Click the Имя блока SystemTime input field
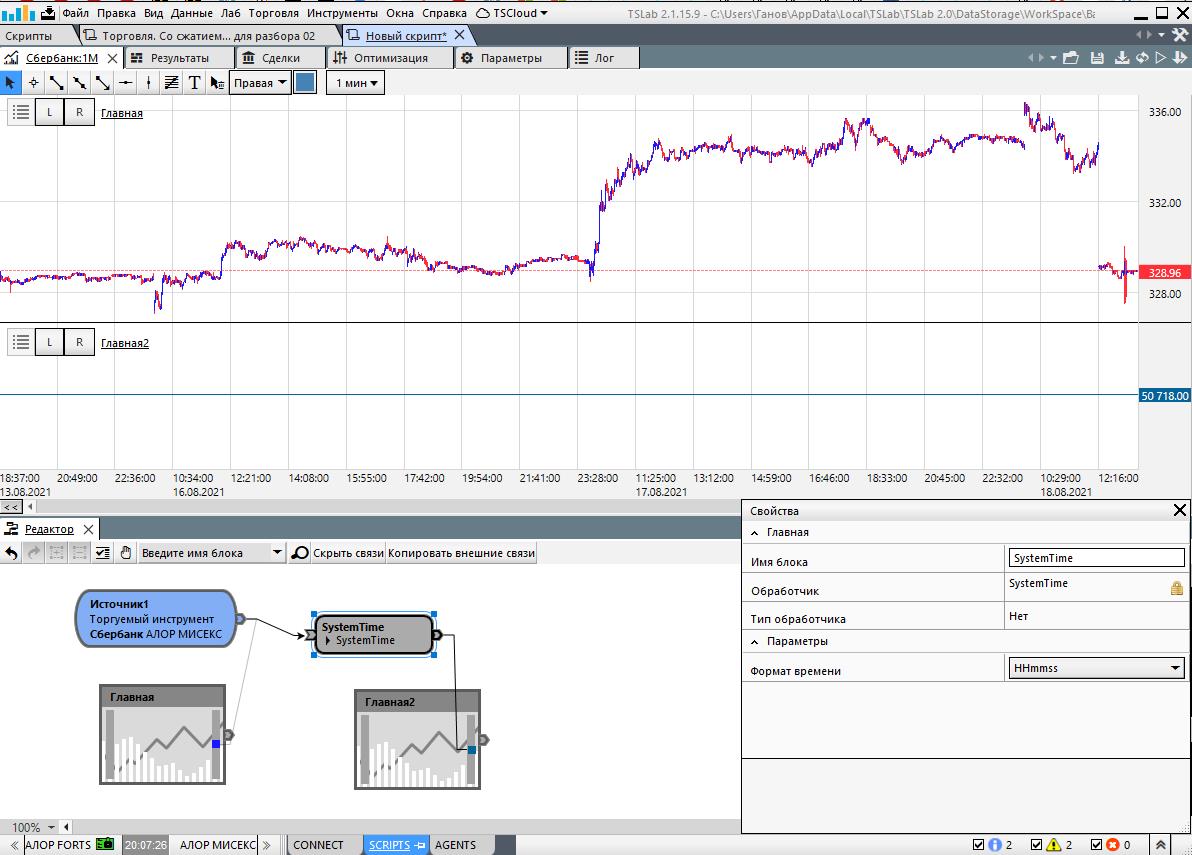Image resolution: width=1192 pixels, height=855 pixels. coord(1096,558)
